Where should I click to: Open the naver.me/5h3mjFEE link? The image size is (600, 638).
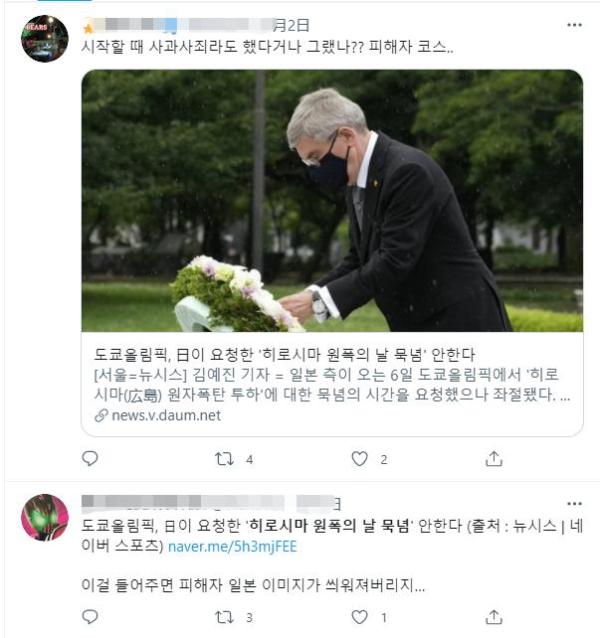[232, 546]
